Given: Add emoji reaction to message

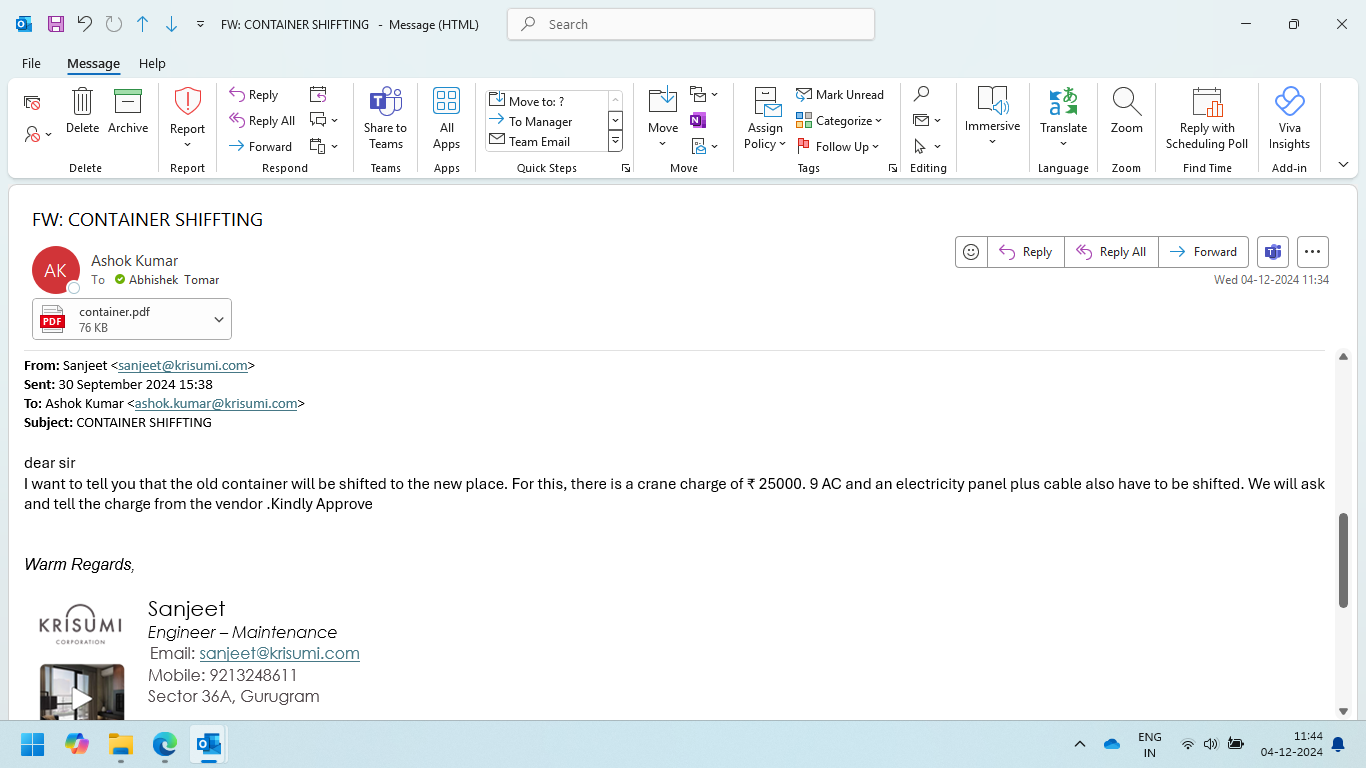Looking at the screenshot, I should coord(971,252).
